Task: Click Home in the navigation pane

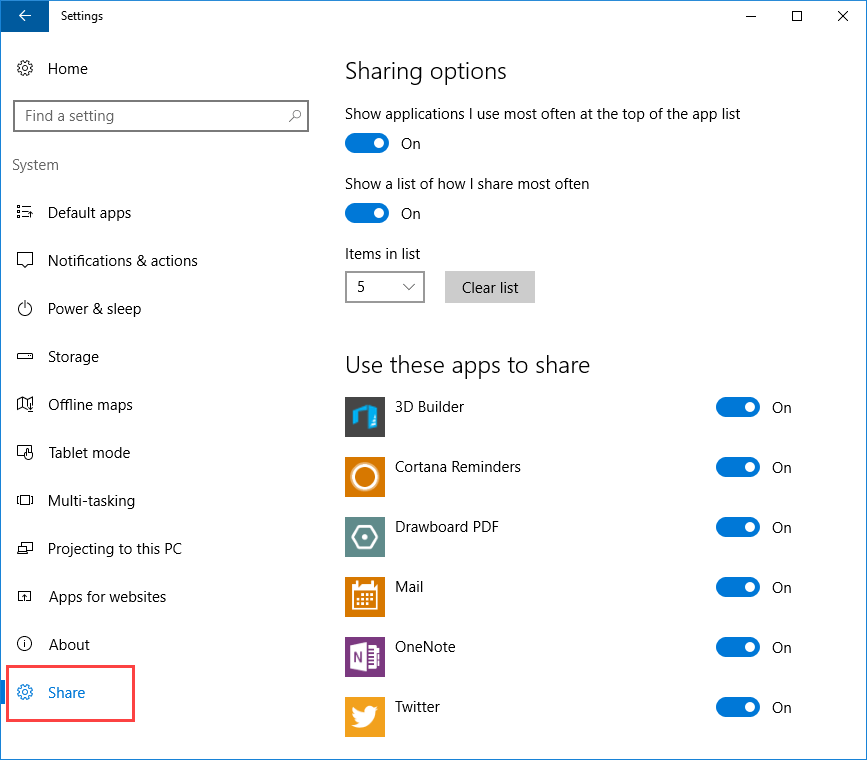Action: [x=66, y=68]
